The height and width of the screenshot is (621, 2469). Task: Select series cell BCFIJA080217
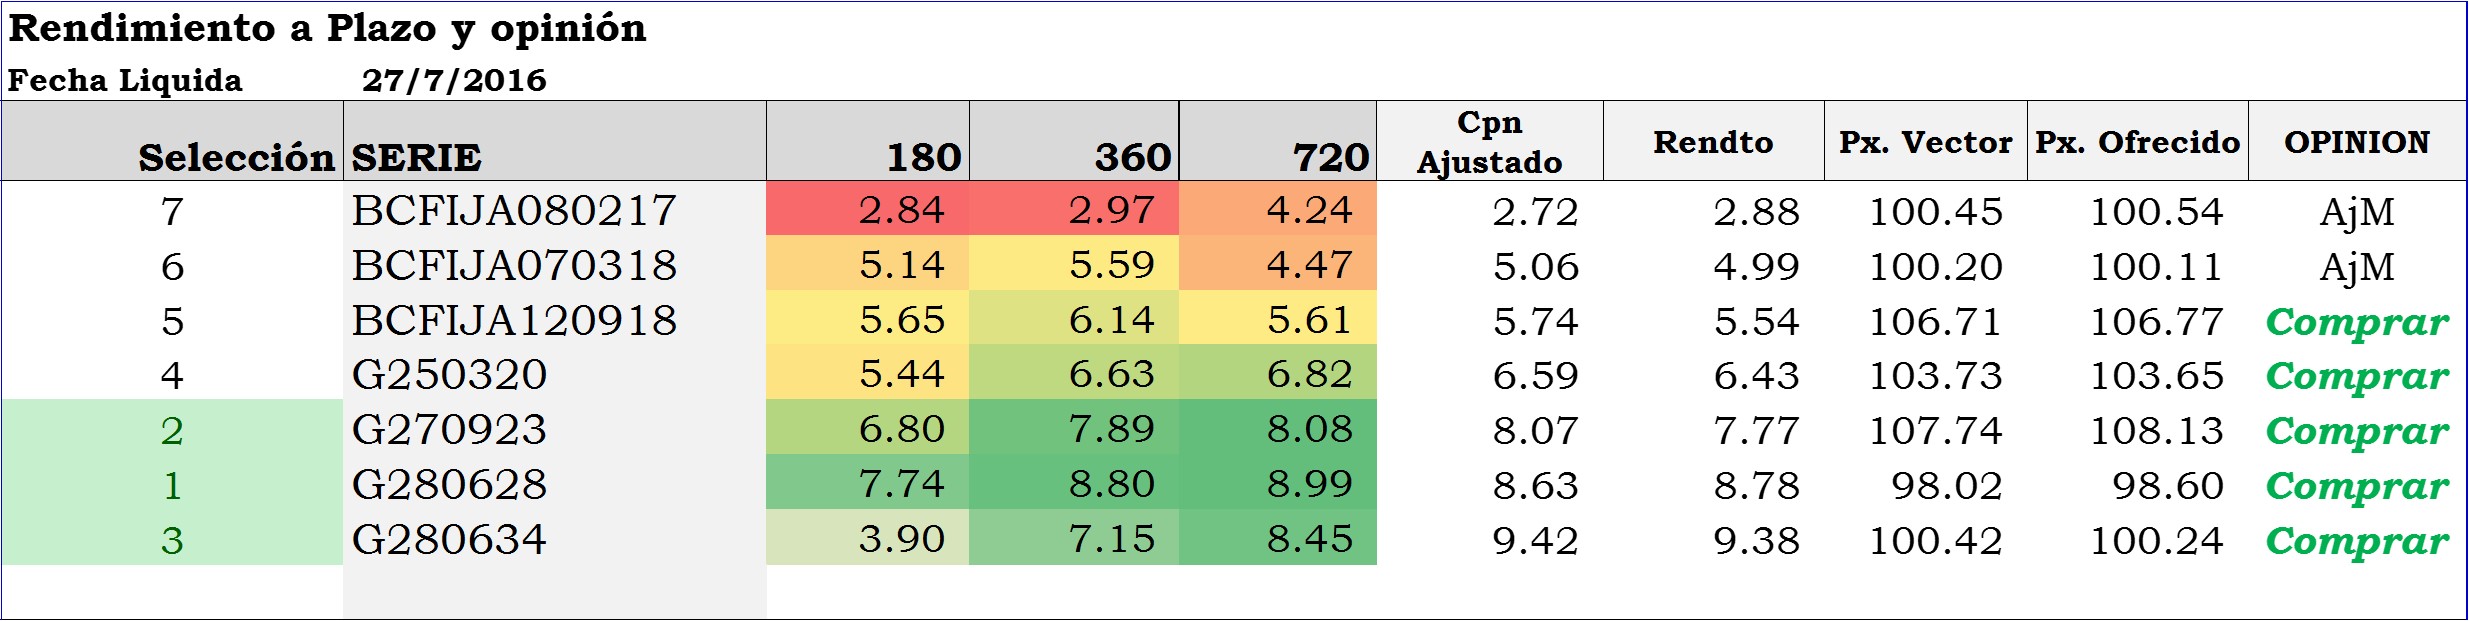[514, 210]
